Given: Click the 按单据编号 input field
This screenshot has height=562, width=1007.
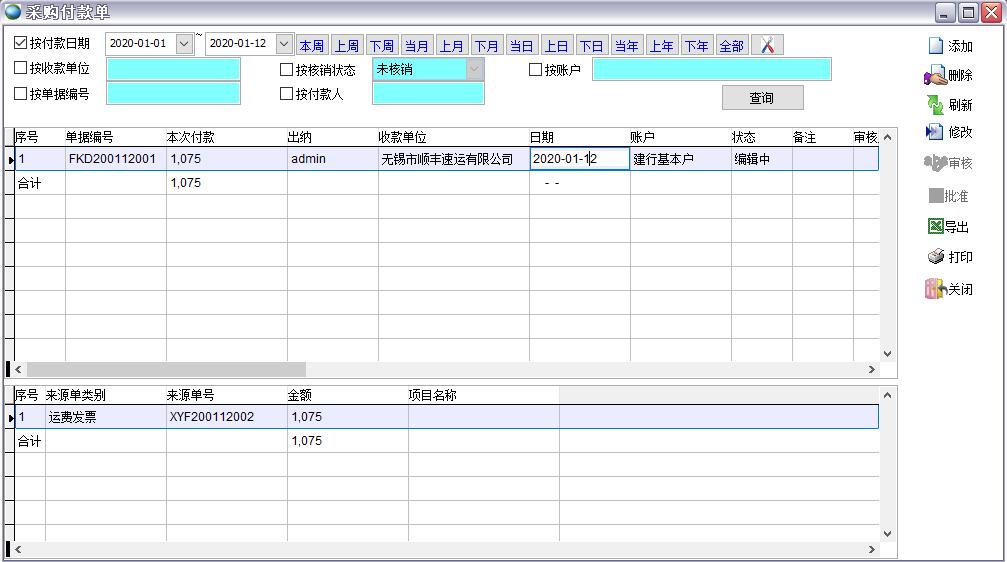Looking at the screenshot, I should point(173,94).
